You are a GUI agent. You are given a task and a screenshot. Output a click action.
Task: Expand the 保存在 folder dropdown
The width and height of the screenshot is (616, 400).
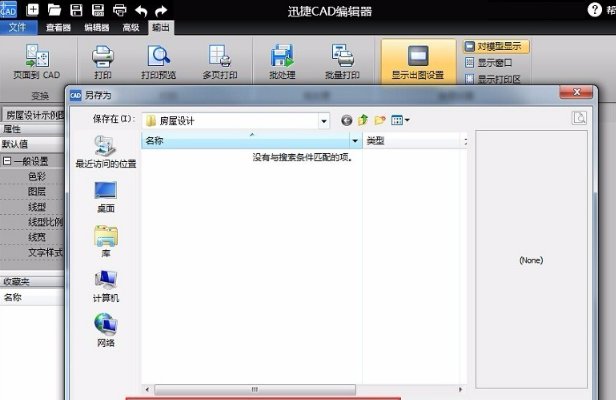tap(324, 121)
